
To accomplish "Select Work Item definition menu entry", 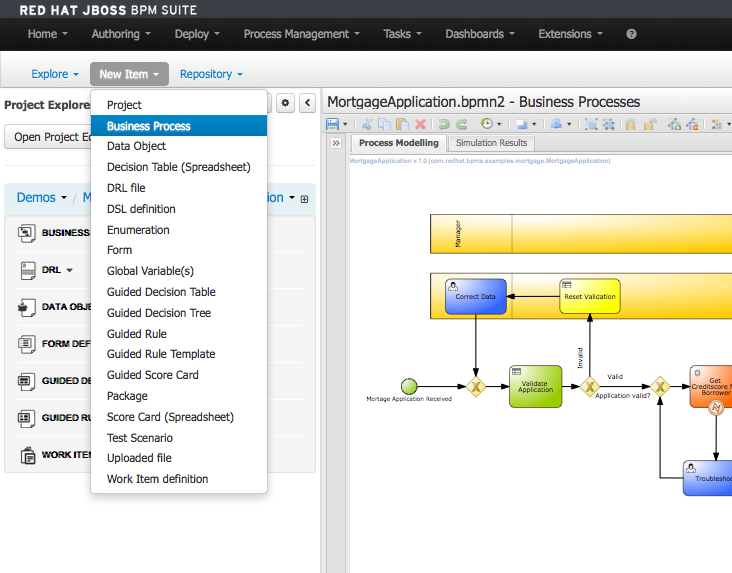I will coord(179,480).
